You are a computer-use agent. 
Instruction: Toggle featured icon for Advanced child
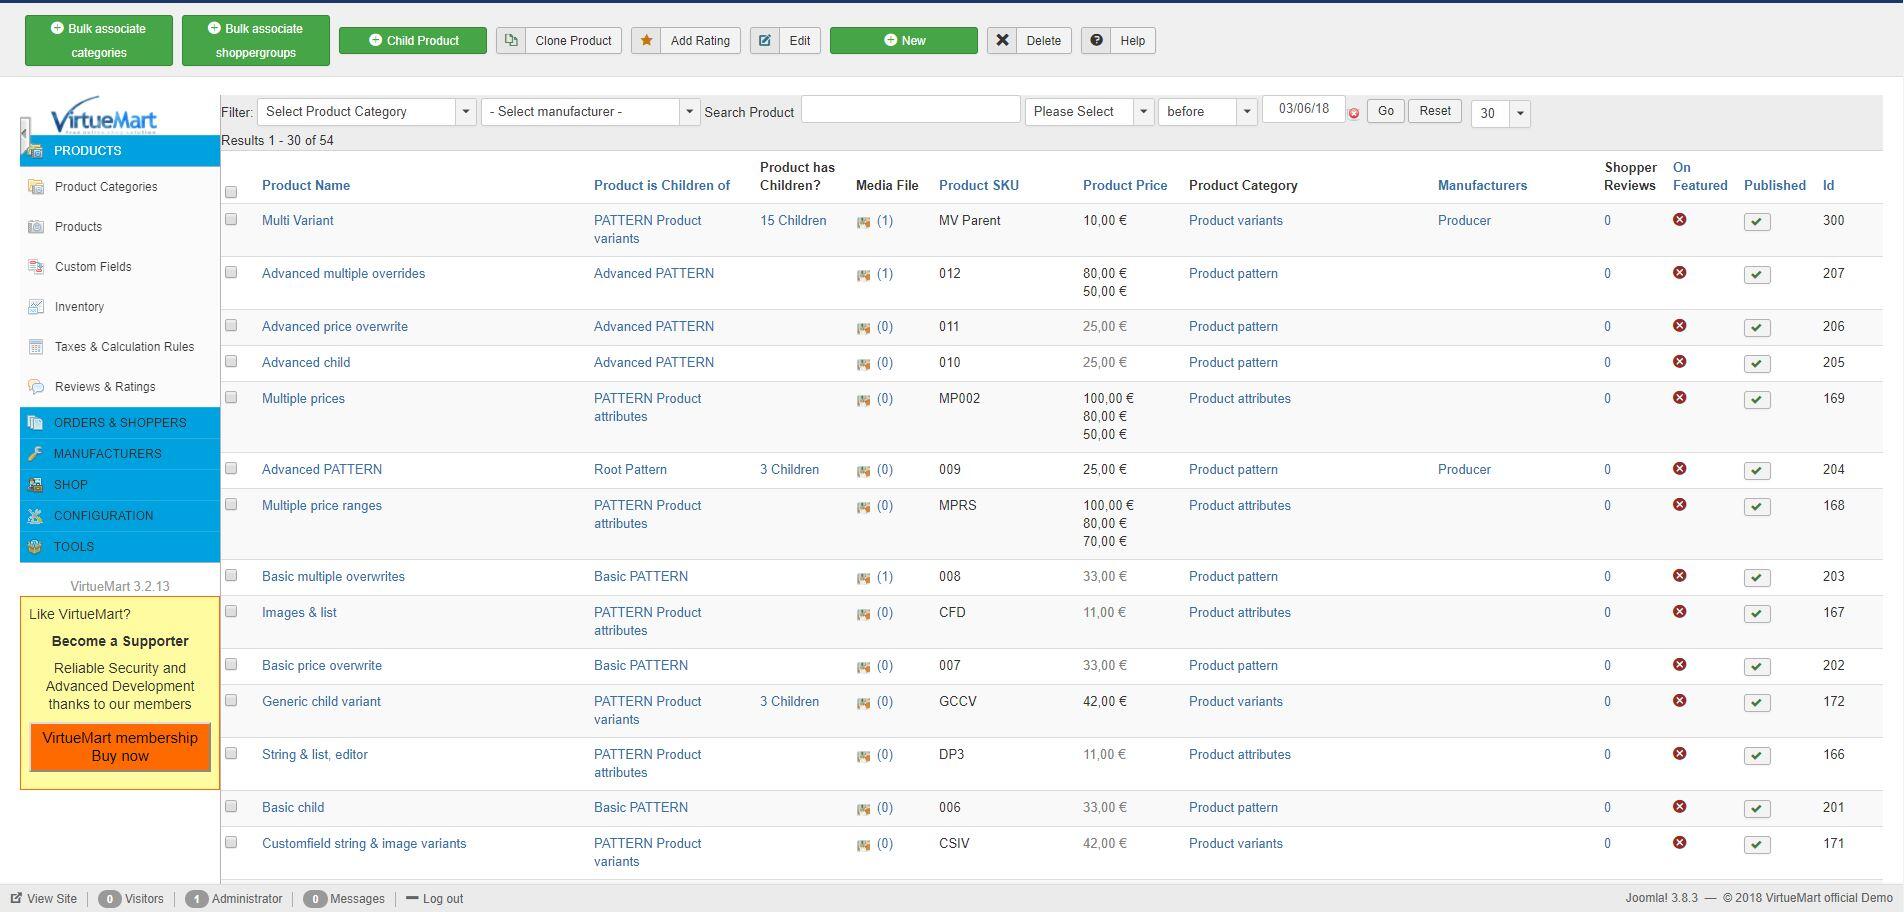click(x=1680, y=362)
